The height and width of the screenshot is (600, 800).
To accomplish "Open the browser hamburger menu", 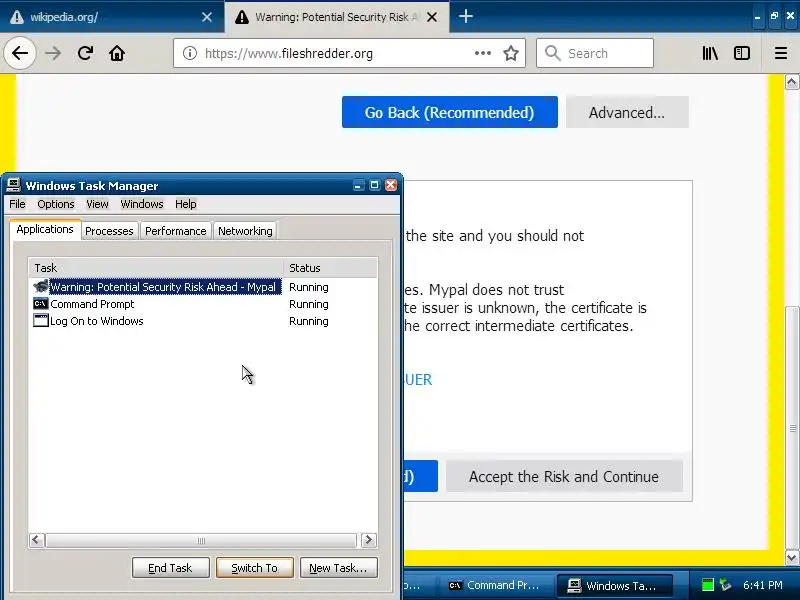I will tap(781, 53).
